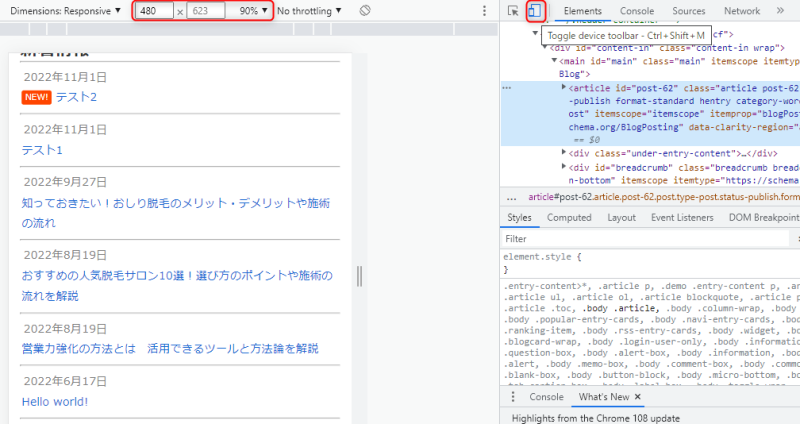Image resolution: width=800 pixels, height=424 pixels.
Task: Click the Highlights from the Chrome 108 update text
Action: (x=595, y=418)
